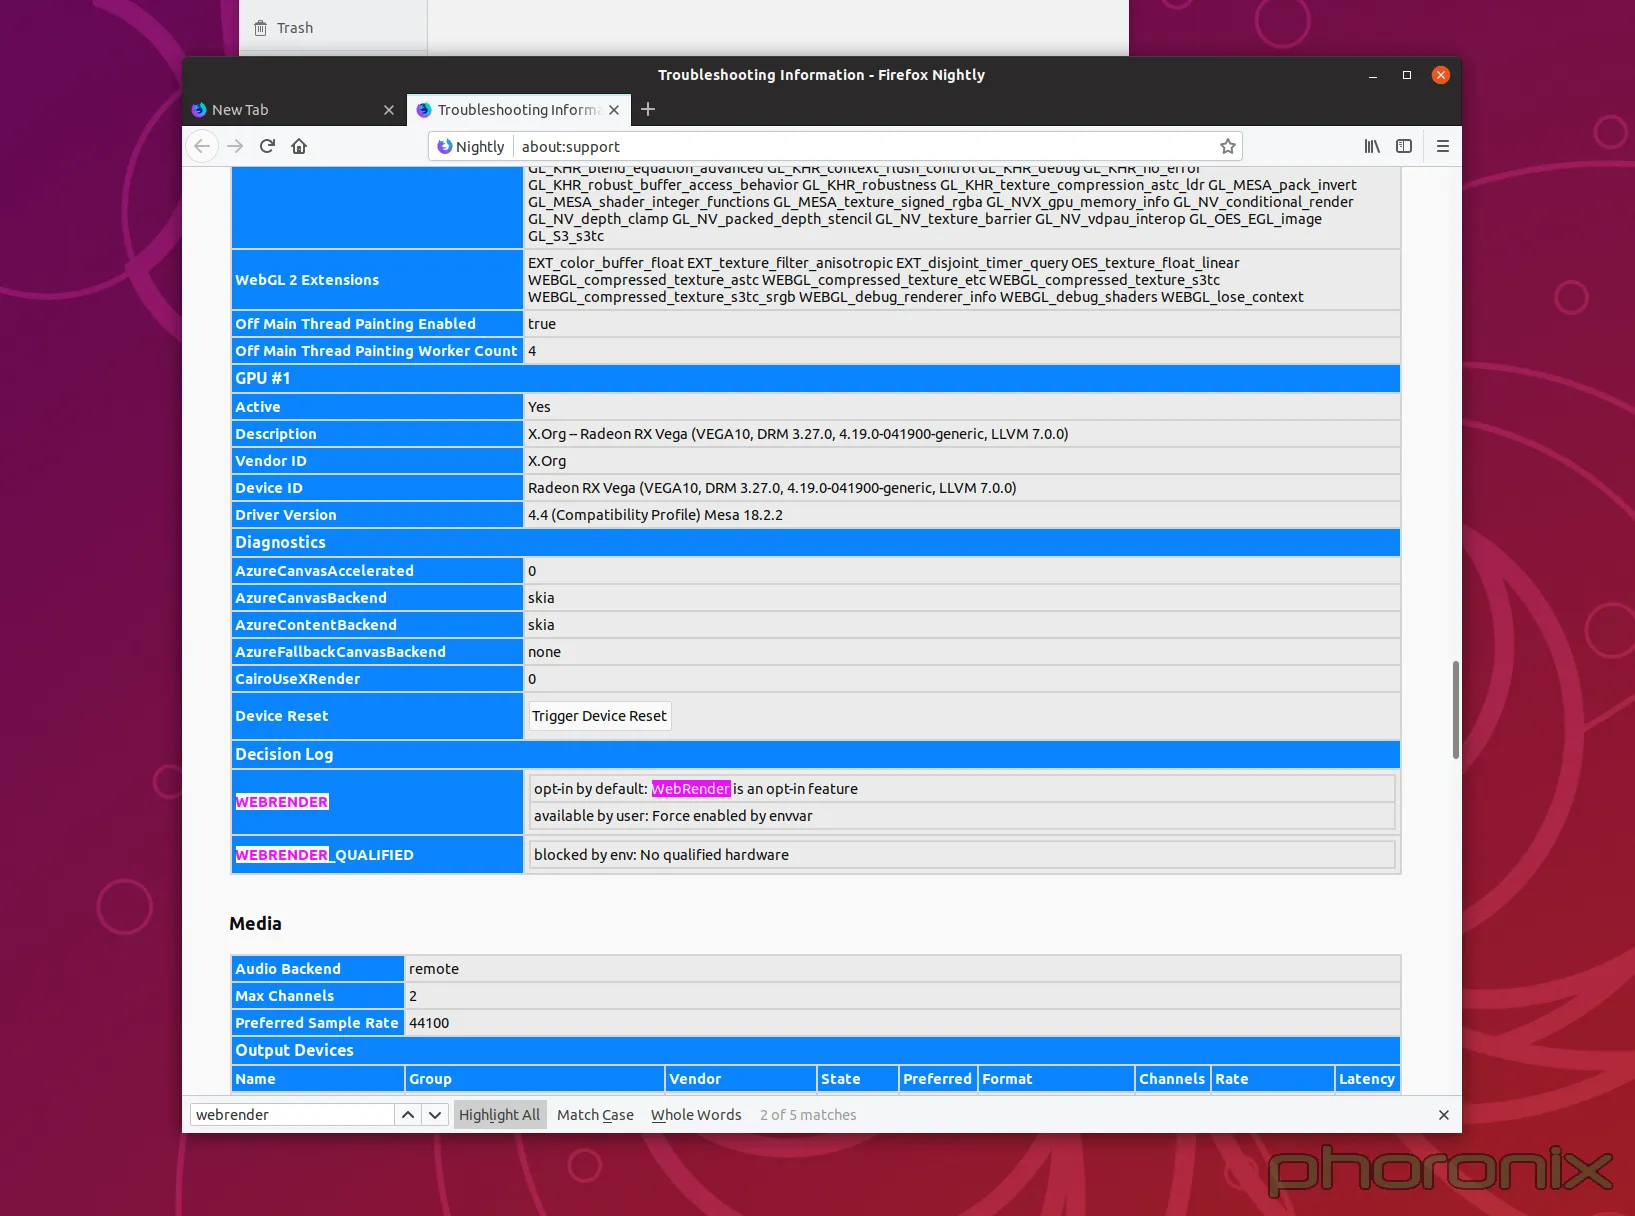
Task: Click the Trigger Device Reset button
Action: [x=599, y=716]
